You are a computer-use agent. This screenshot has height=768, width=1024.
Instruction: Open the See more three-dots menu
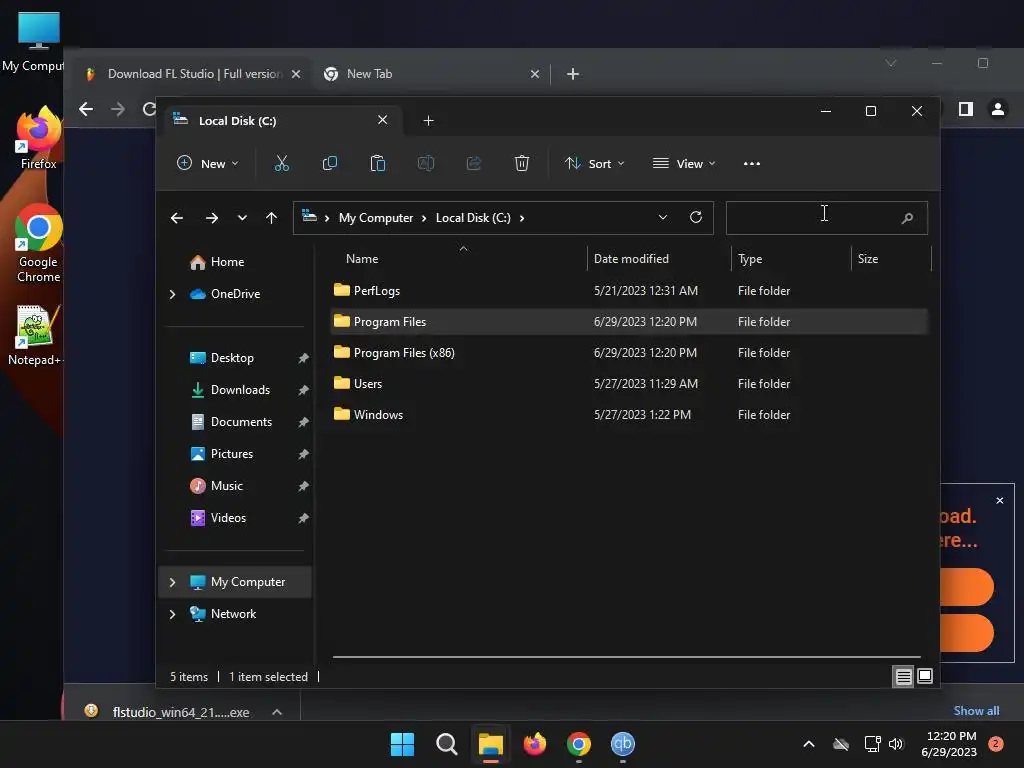point(752,163)
